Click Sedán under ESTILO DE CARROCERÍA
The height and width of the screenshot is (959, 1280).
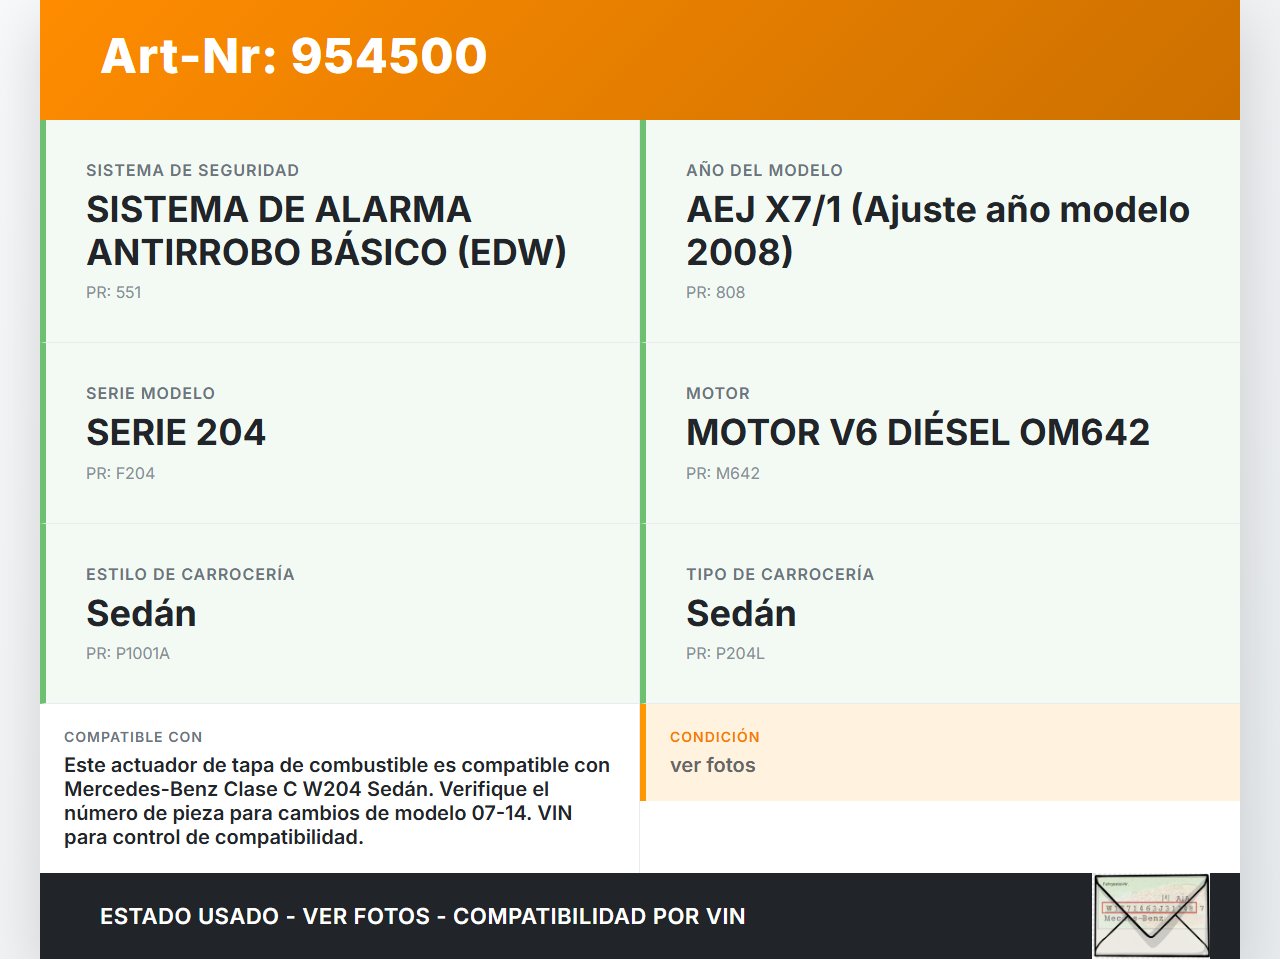pos(141,614)
